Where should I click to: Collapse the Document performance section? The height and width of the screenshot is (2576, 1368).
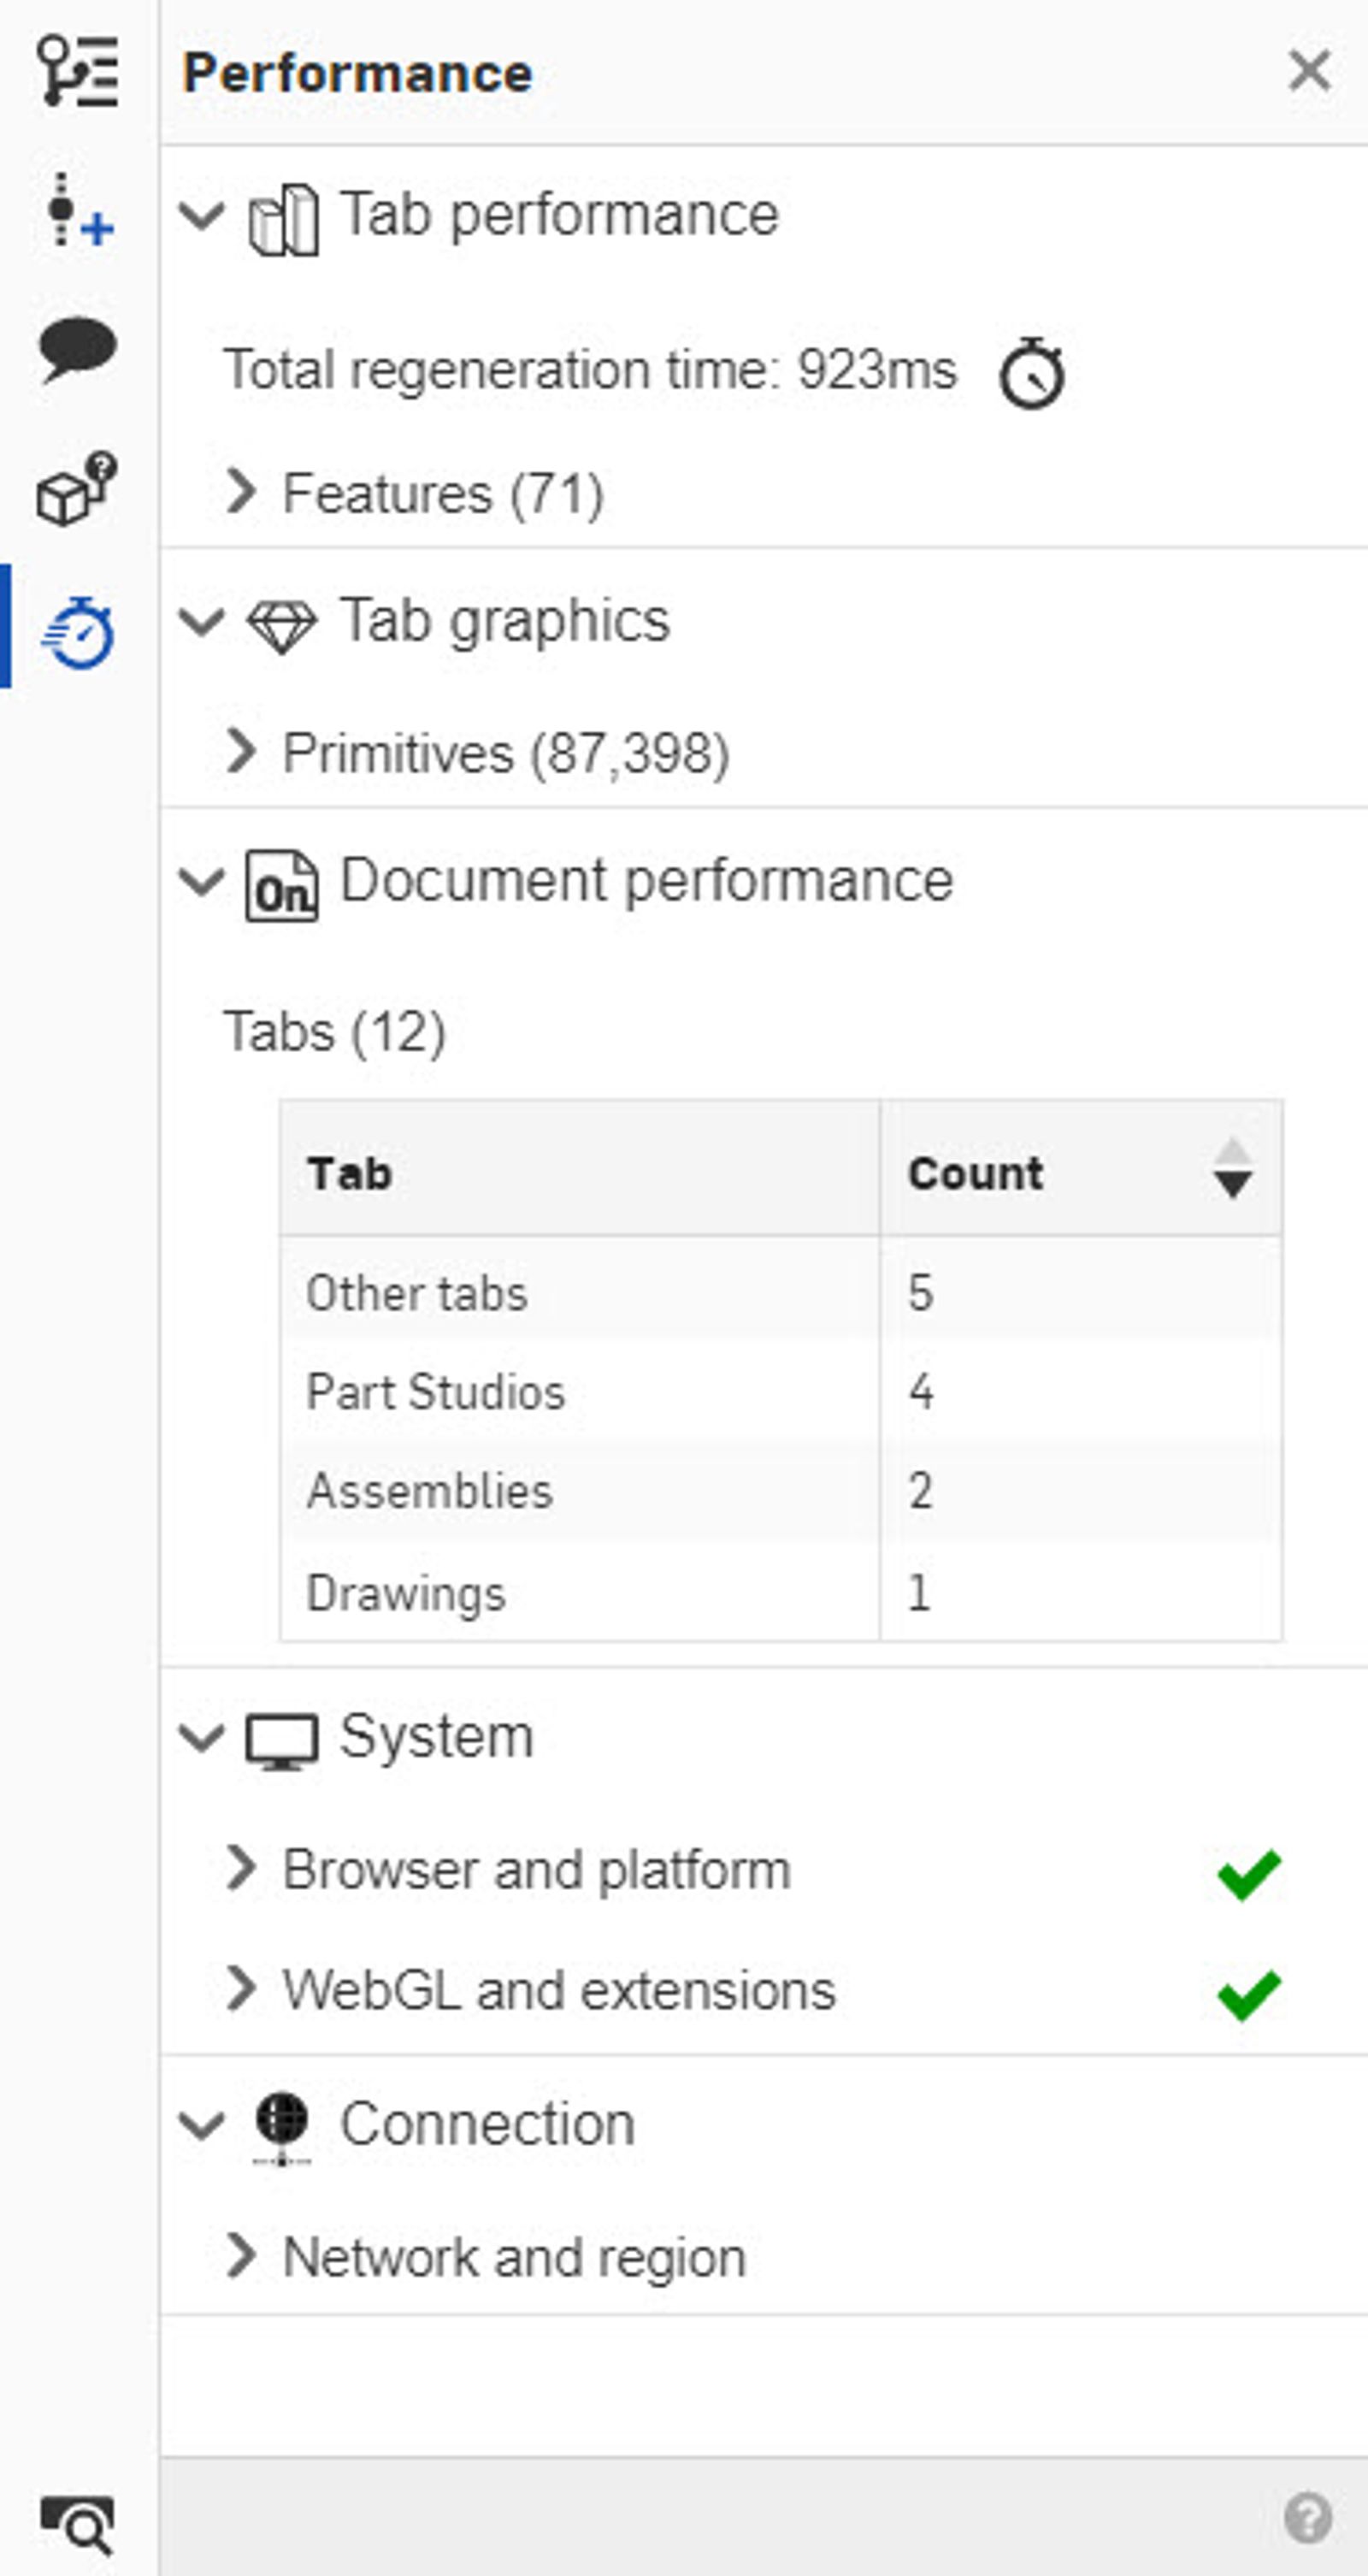click(202, 882)
